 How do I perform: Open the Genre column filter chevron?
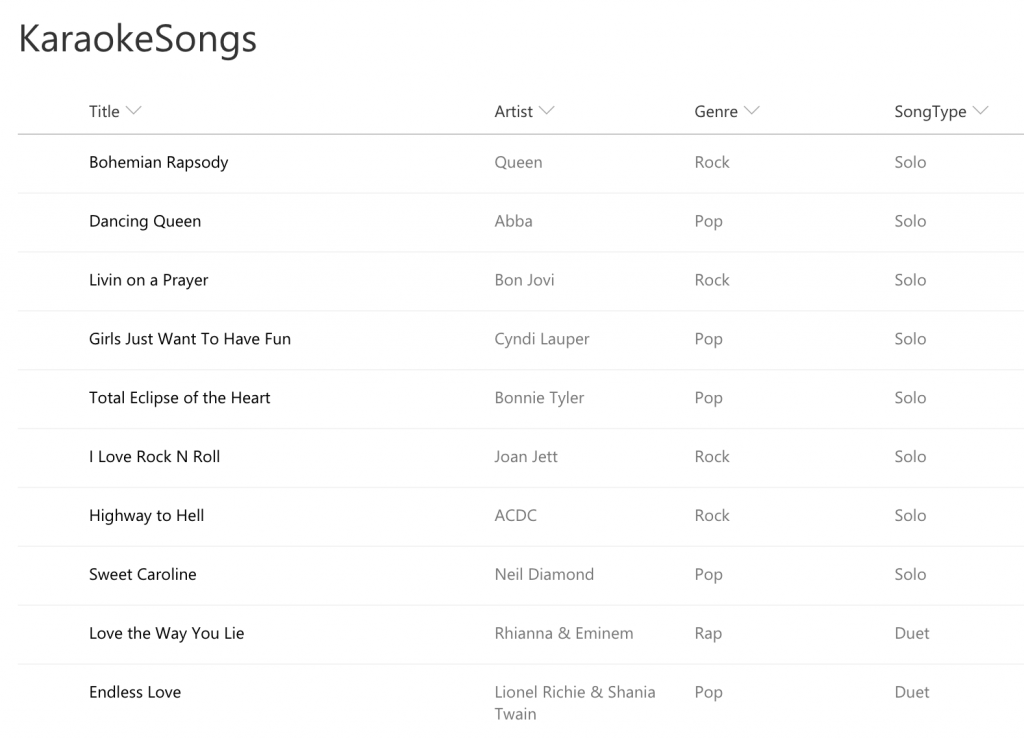point(752,110)
